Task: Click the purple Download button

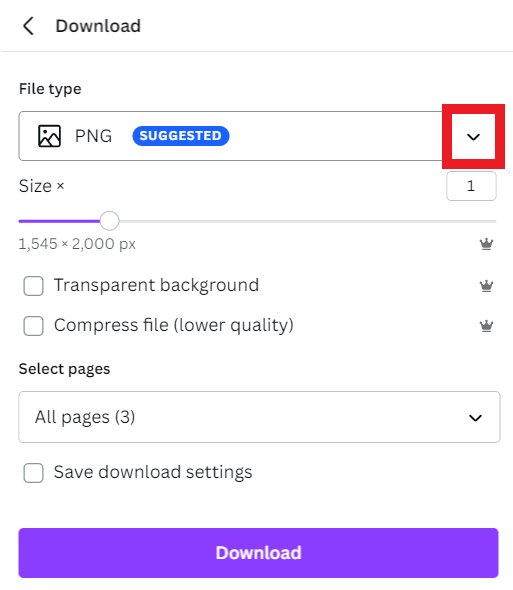Action: click(259, 553)
